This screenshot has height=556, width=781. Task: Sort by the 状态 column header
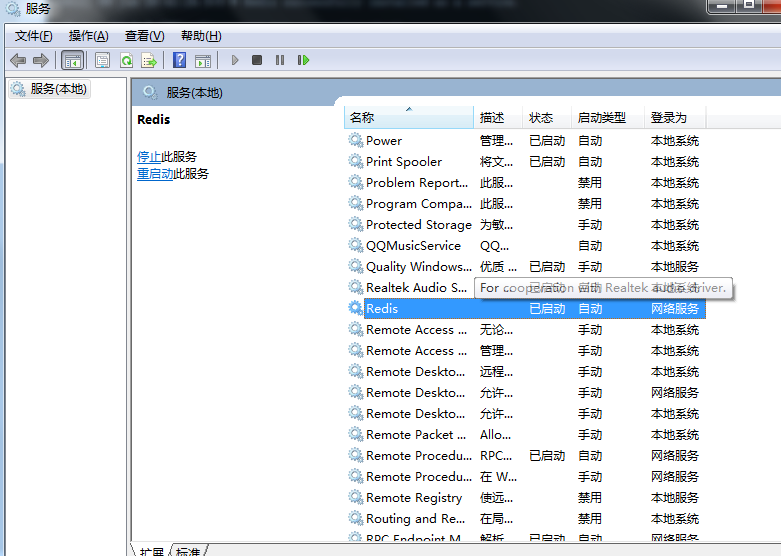coord(547,118)
